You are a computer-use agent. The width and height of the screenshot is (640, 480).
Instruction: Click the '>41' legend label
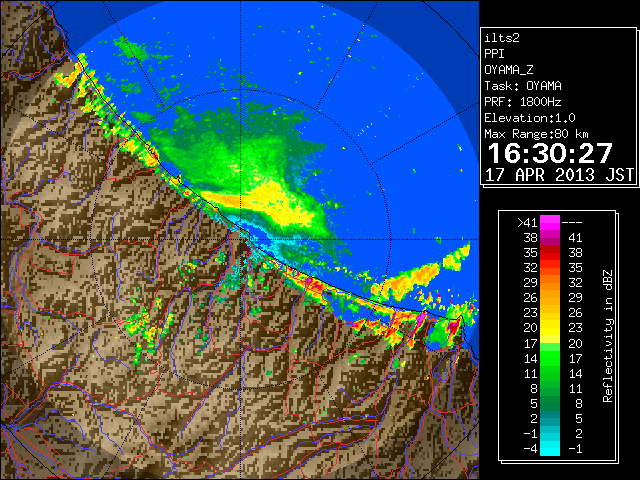coord(527,223)
